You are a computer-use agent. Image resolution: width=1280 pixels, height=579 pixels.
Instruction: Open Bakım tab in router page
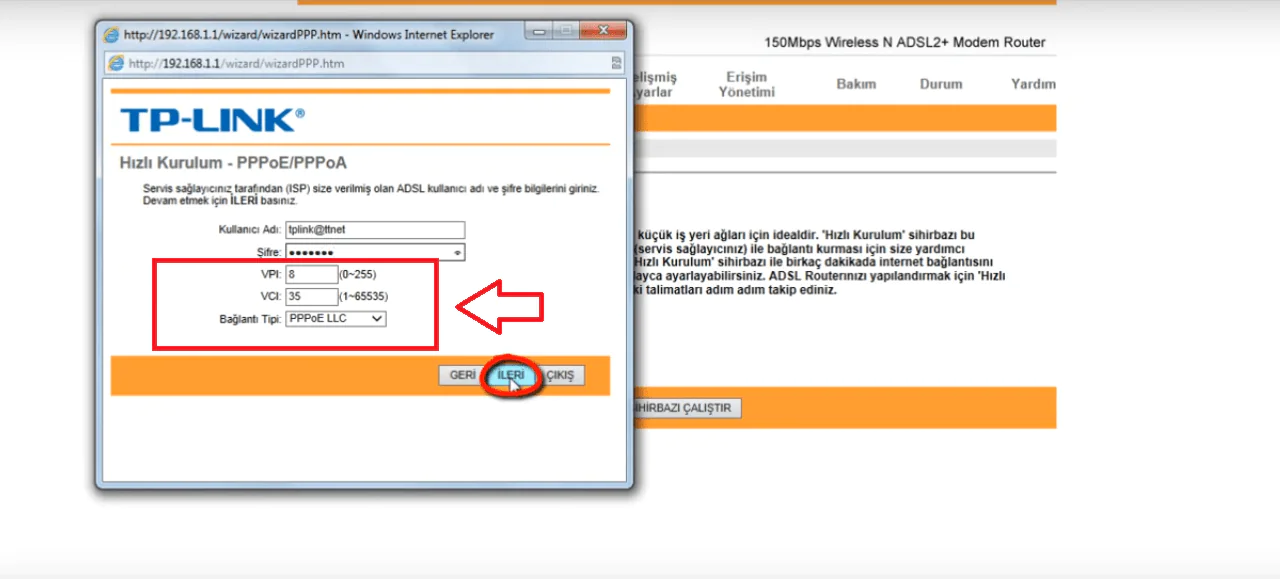[x=856, y=84]
